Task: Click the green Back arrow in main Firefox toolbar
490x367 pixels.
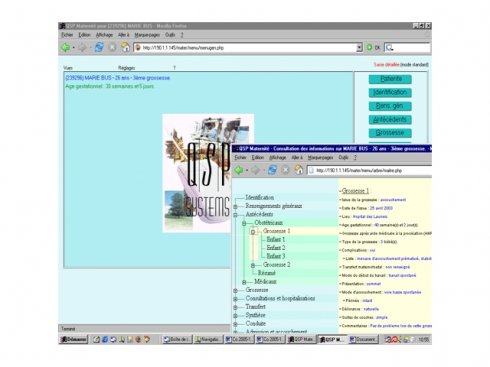Action: (66, 47)
